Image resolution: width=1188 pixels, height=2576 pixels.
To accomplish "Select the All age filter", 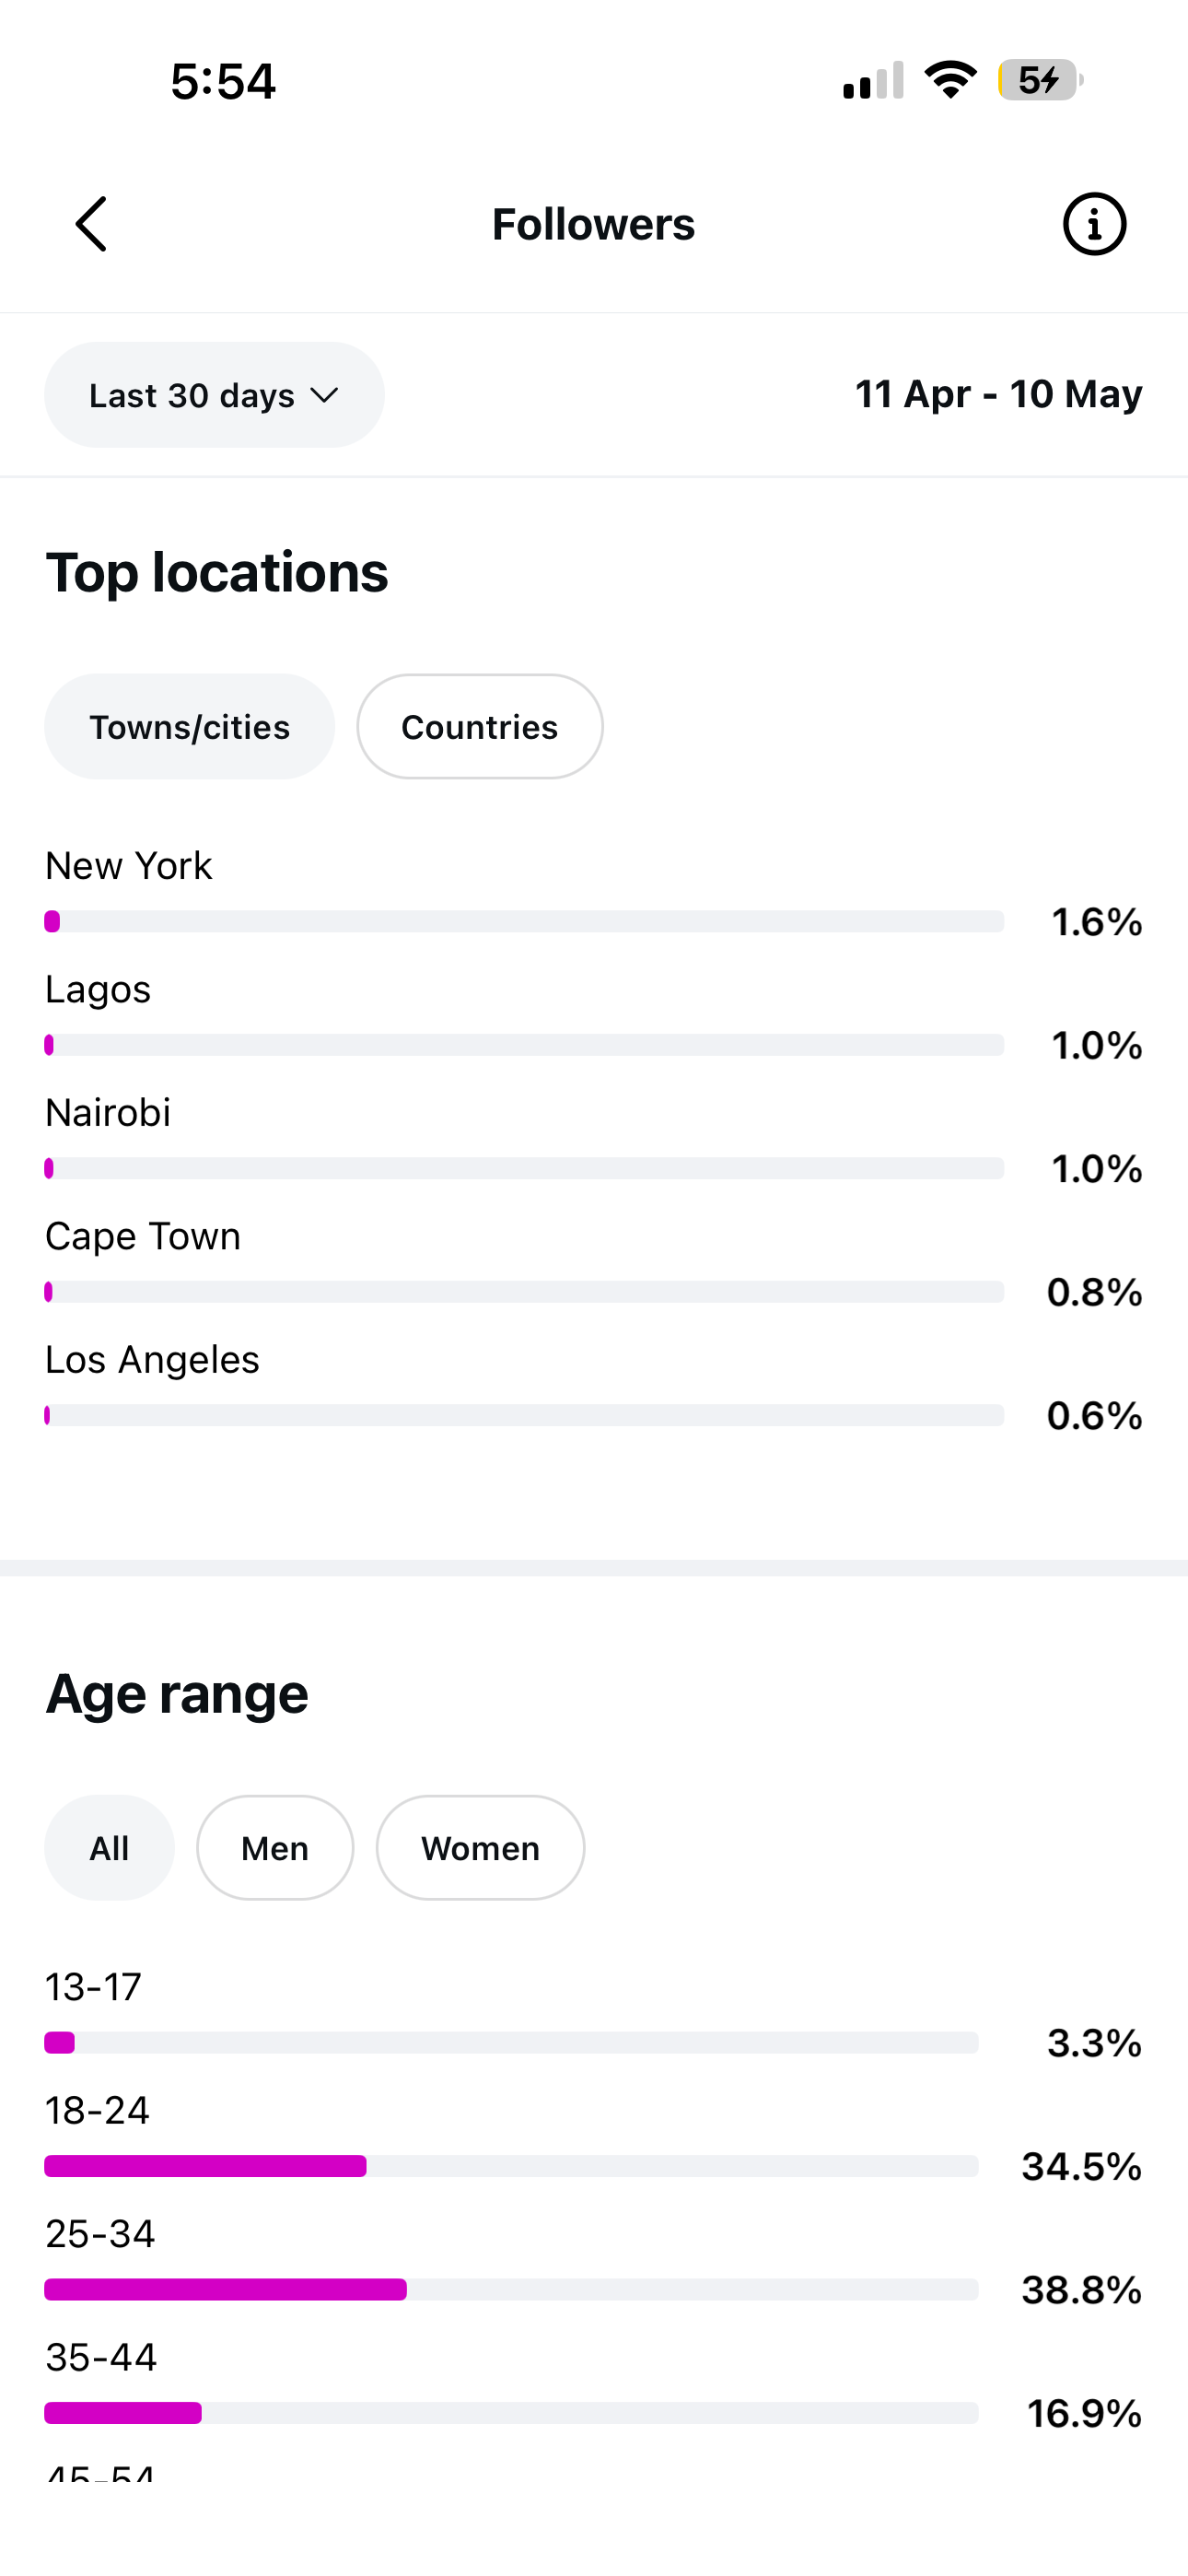I will coord(109,1848).
